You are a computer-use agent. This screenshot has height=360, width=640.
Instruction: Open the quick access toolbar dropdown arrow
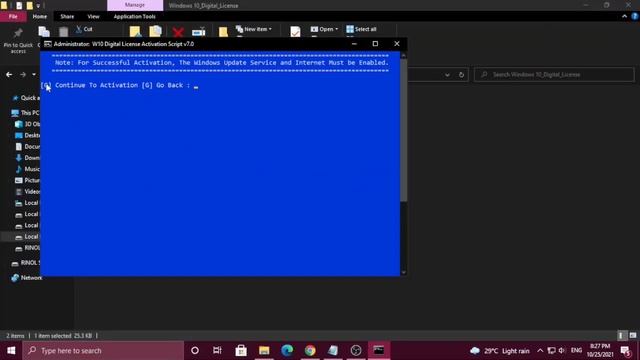point(38,6)
